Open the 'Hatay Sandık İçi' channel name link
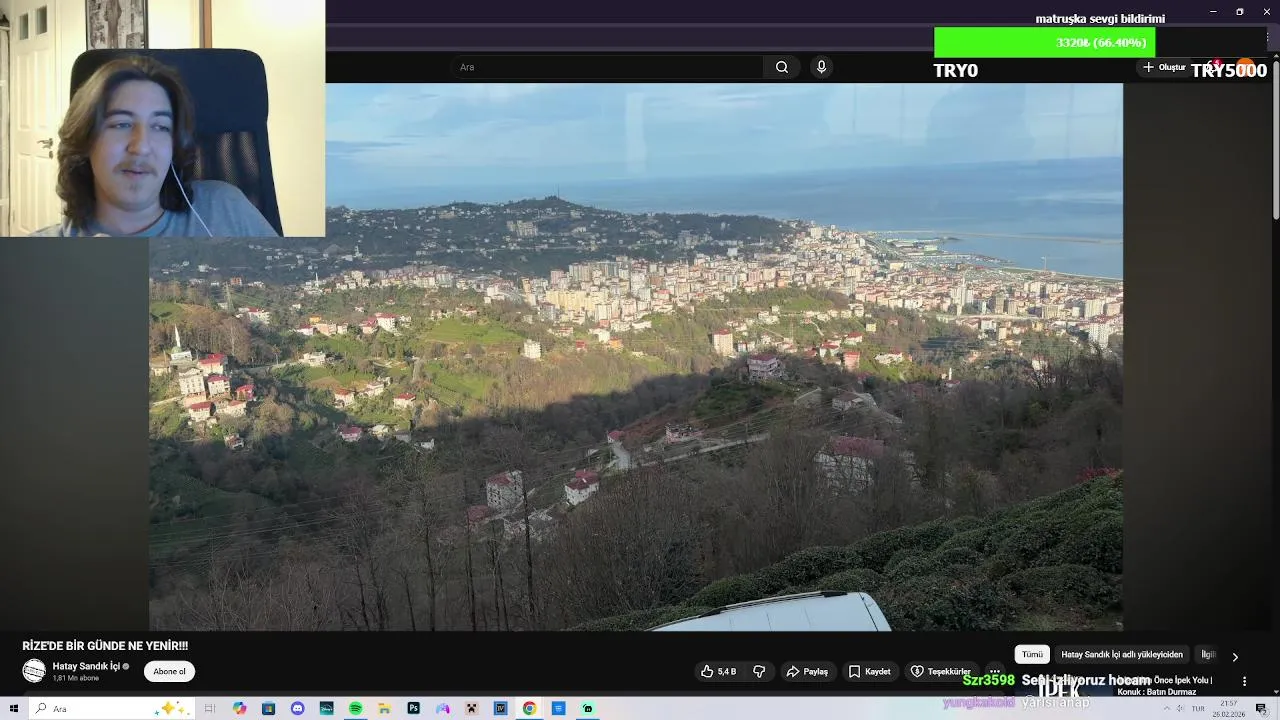Screen dimensions: 1280x720 tap(86, 666)
